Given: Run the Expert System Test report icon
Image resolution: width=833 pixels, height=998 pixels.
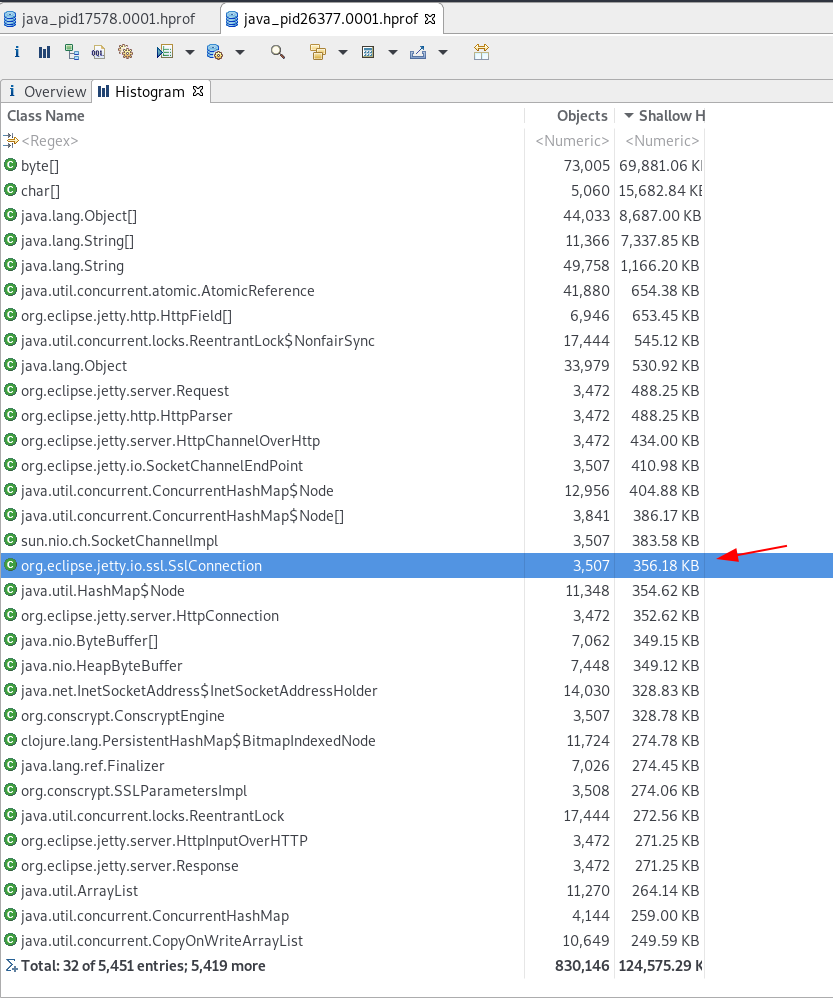Looking at the screenshot, I should click(x=163, y=51).
